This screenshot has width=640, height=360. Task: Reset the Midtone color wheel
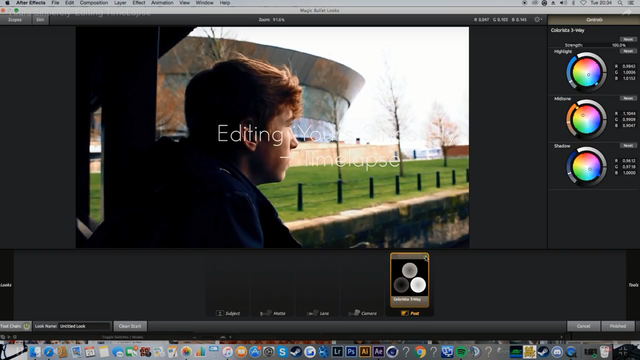coord(628,98)
